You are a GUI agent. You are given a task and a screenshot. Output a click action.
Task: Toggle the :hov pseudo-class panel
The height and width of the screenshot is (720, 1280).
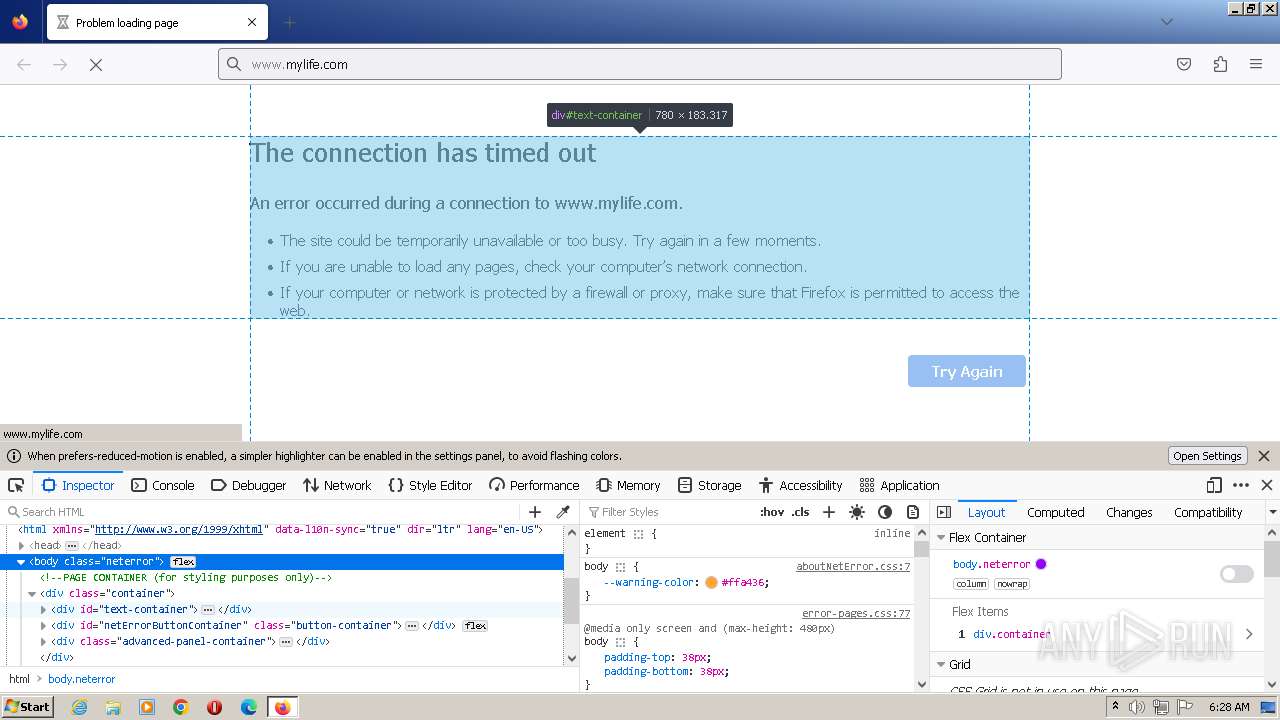click(x=772, y=512)
